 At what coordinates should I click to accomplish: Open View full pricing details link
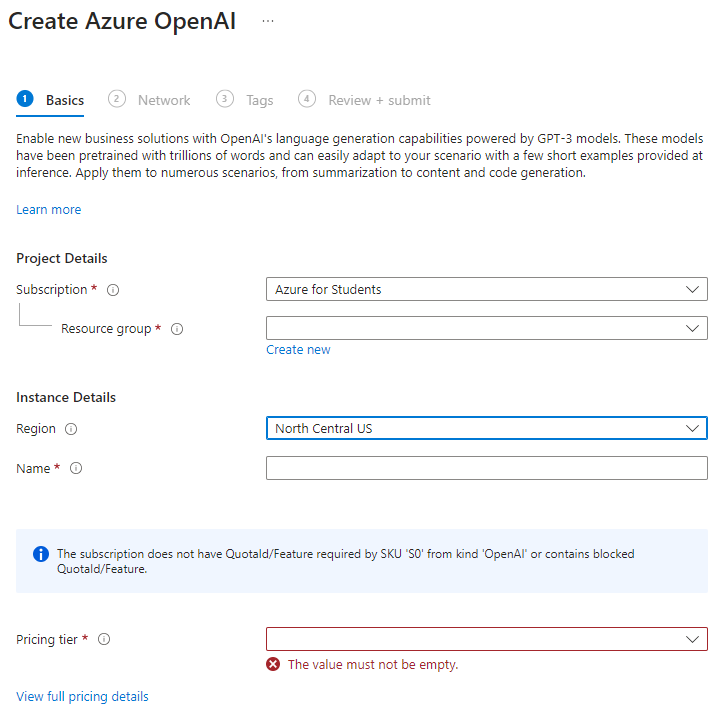[x=82, y=697]
